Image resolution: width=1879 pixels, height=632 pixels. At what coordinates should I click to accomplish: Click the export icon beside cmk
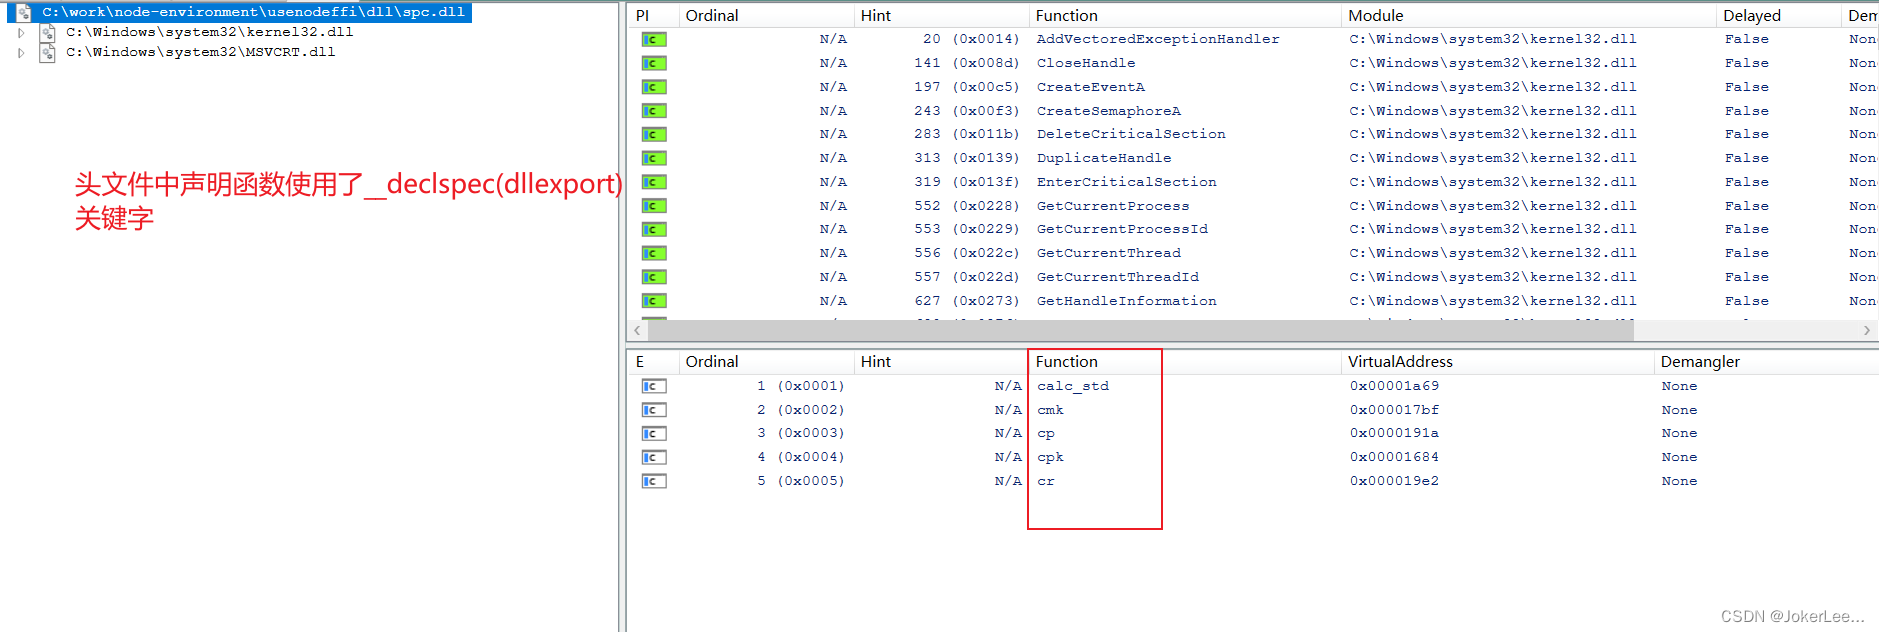click(654, 410)
